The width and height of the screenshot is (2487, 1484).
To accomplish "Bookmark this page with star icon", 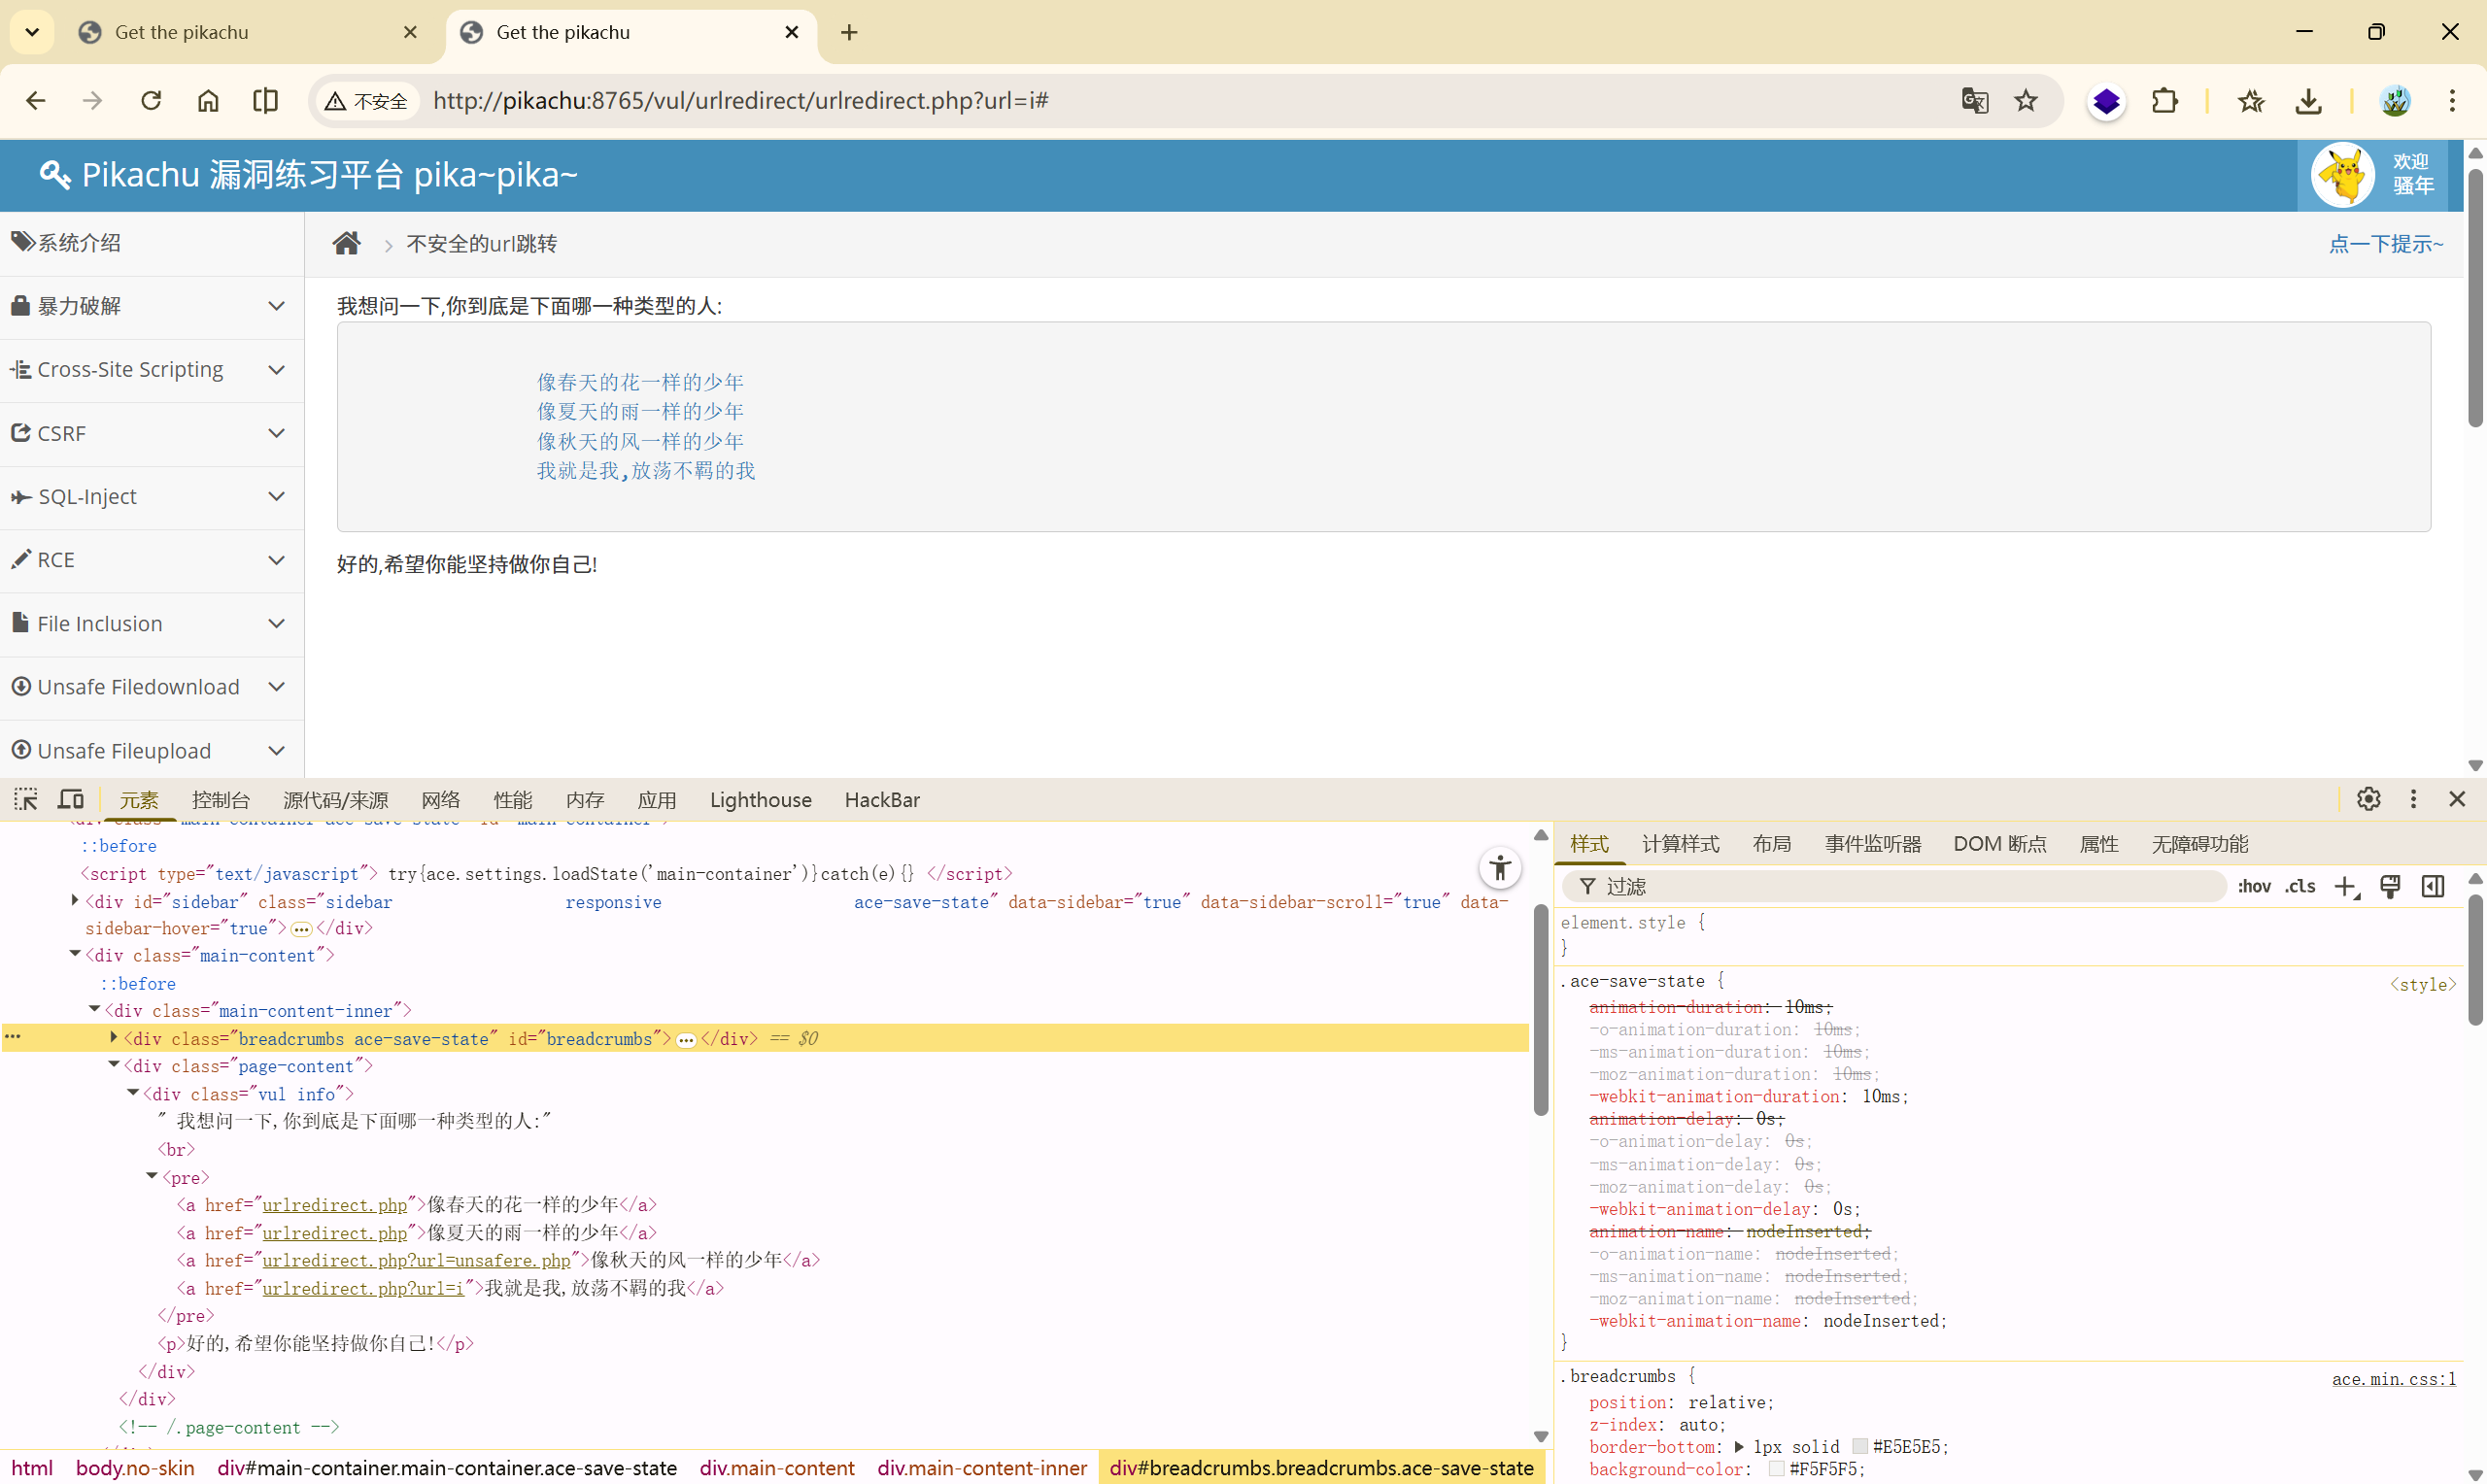I will click(x=2026, y=101).
